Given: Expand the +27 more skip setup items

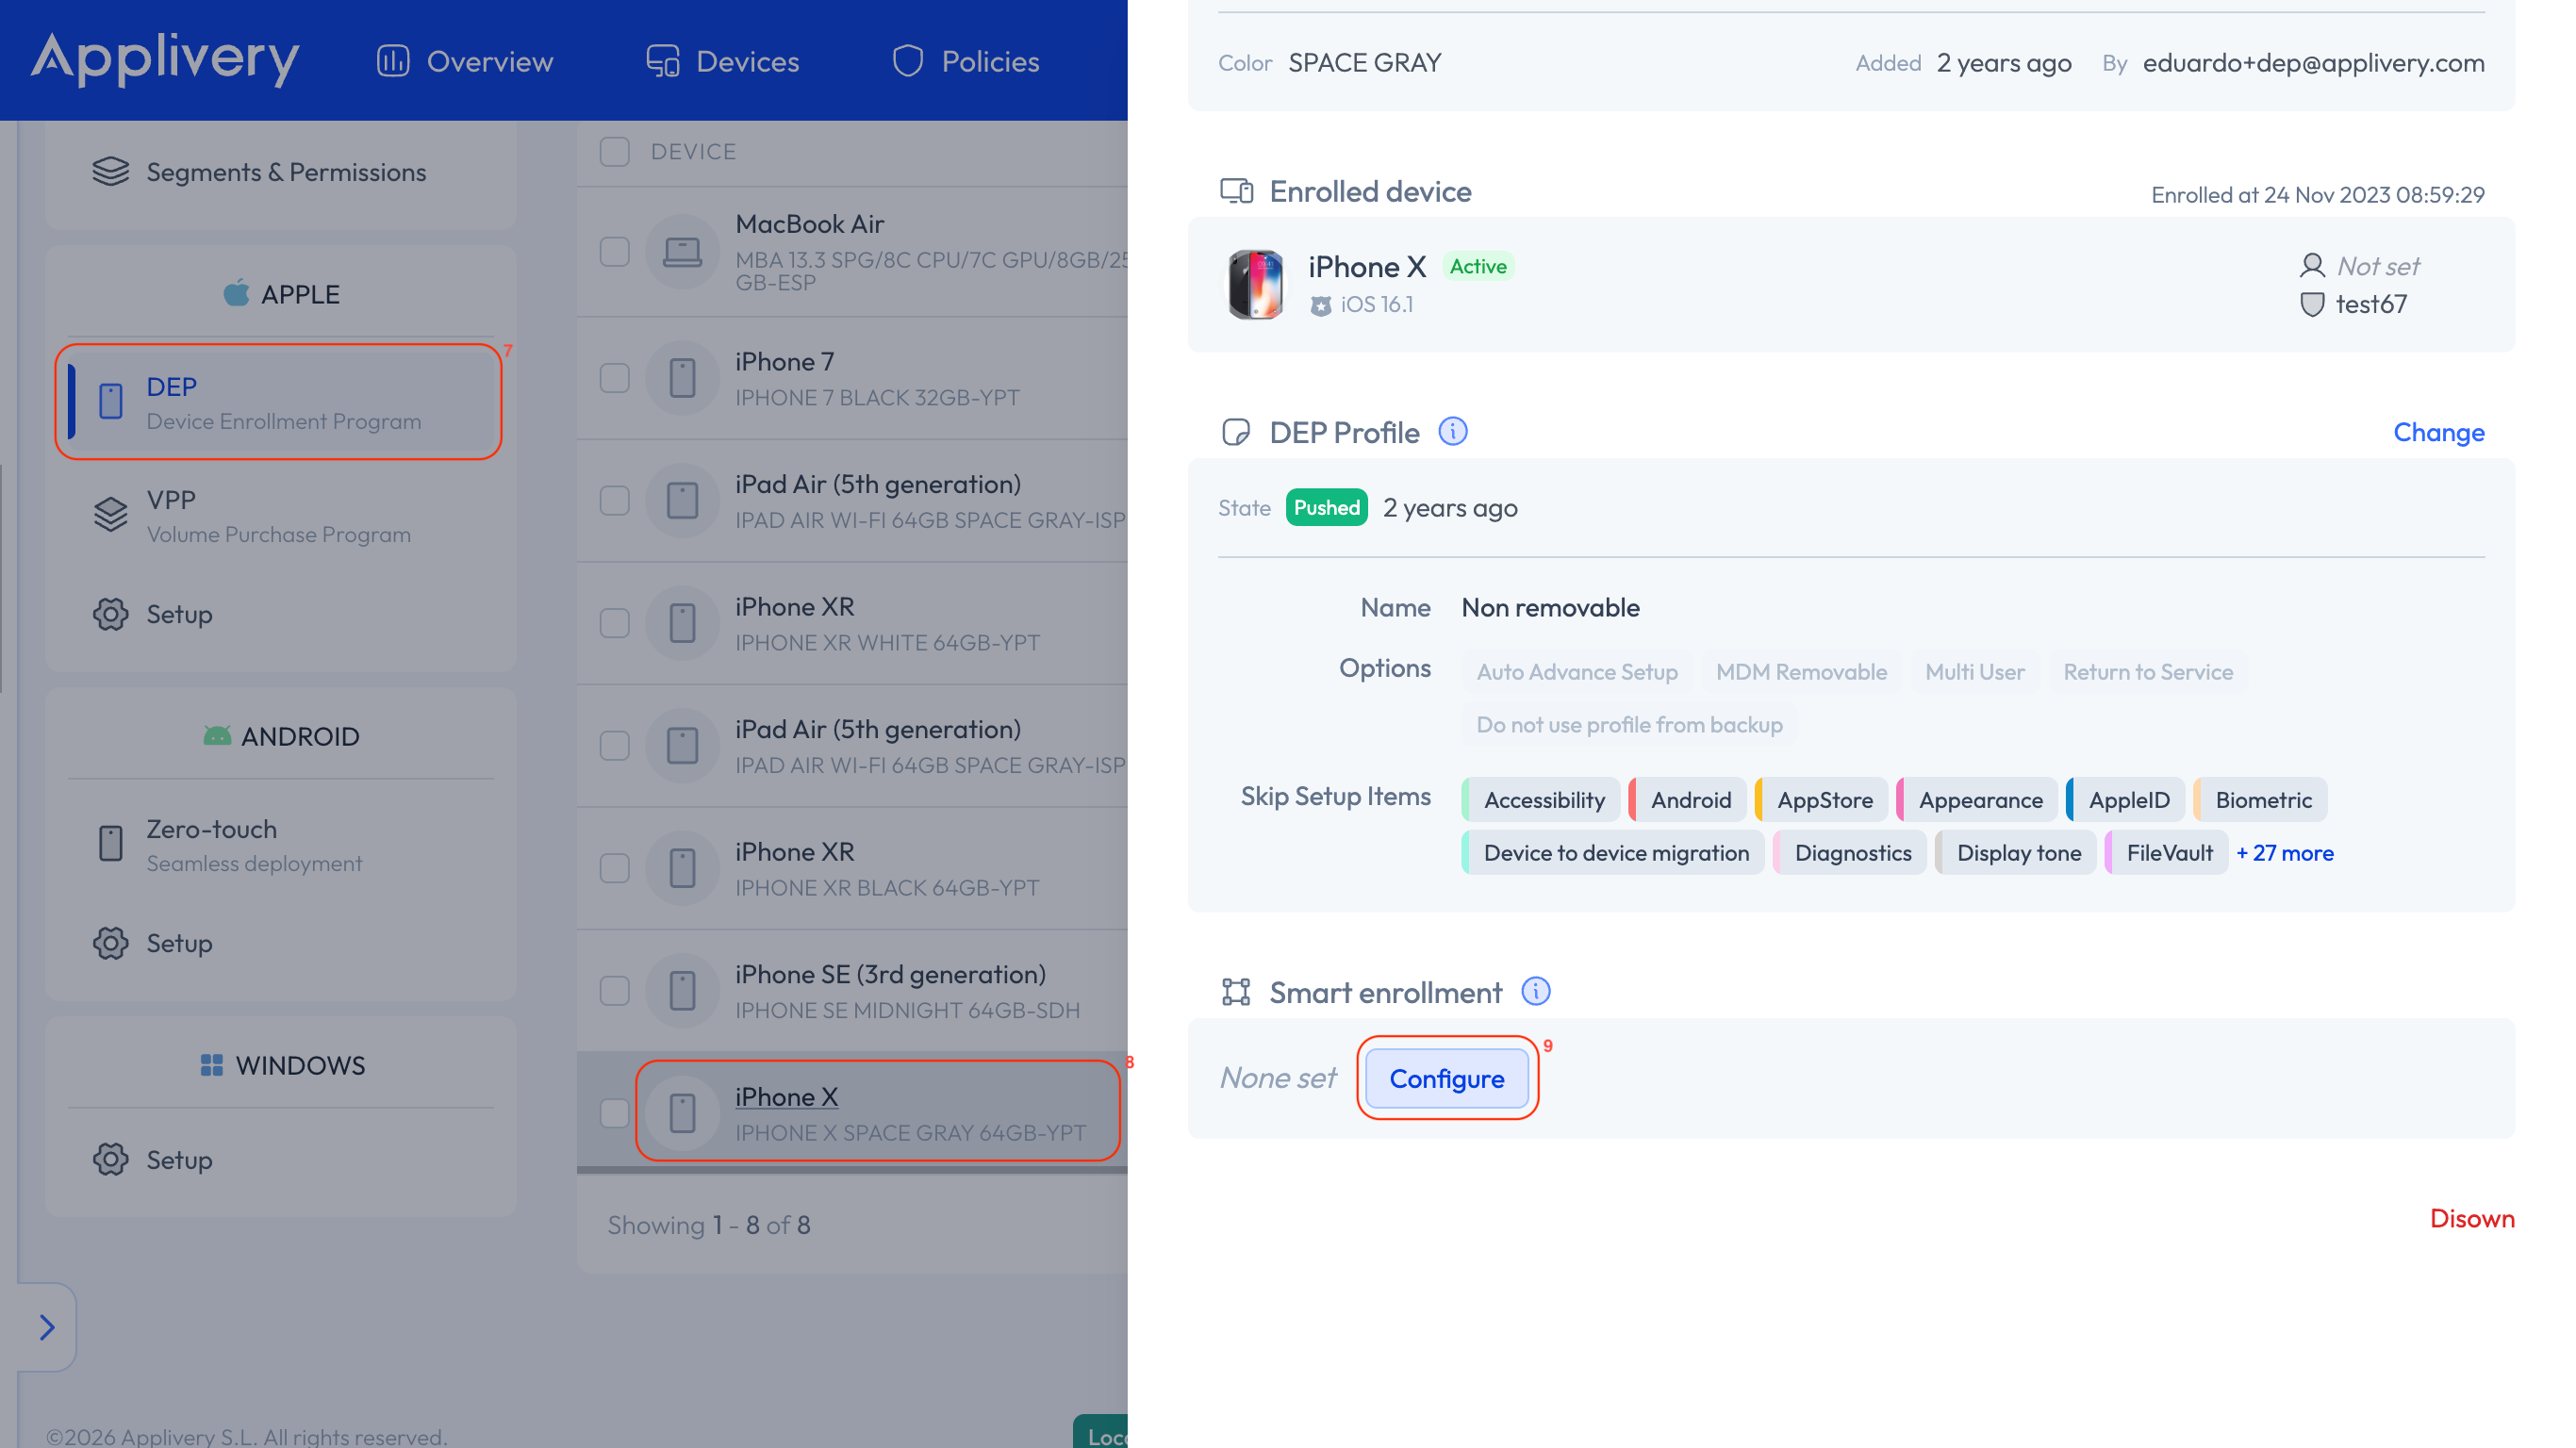Looking at the screenshot, I should tap(2285, 853).
